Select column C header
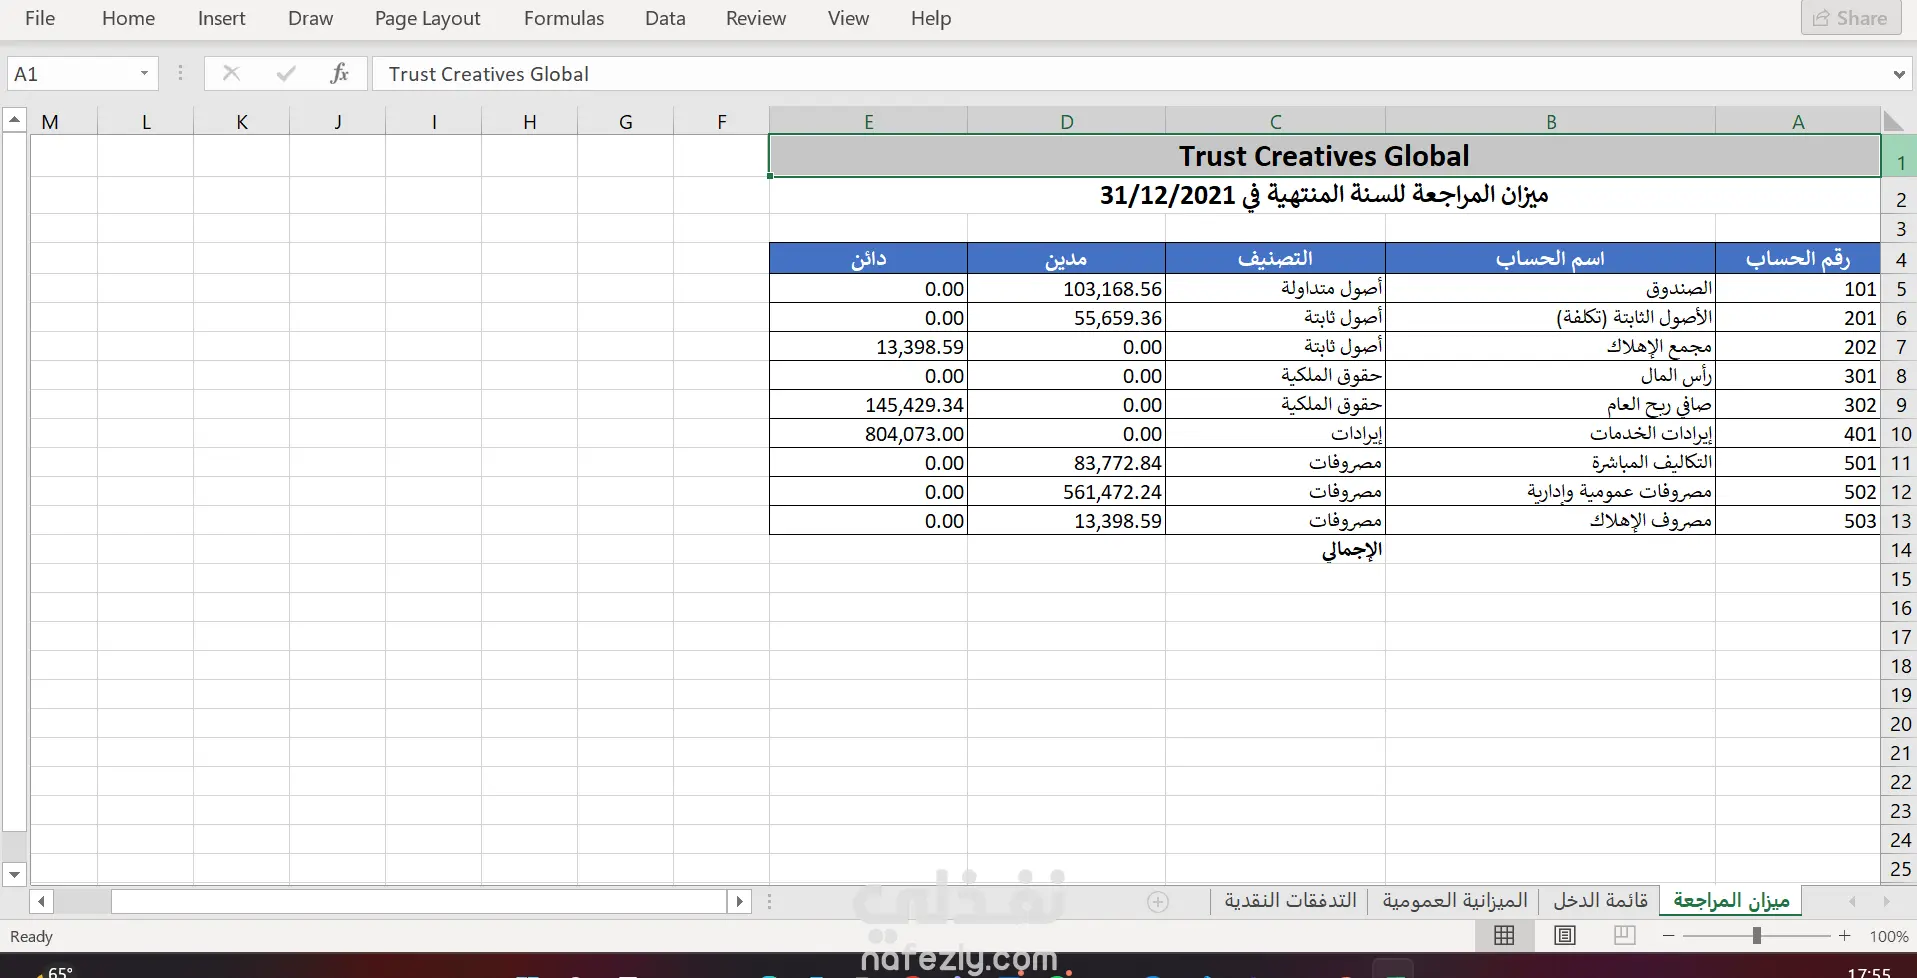This screenshot has height=978, width=1917. (x=1275, y=121)
